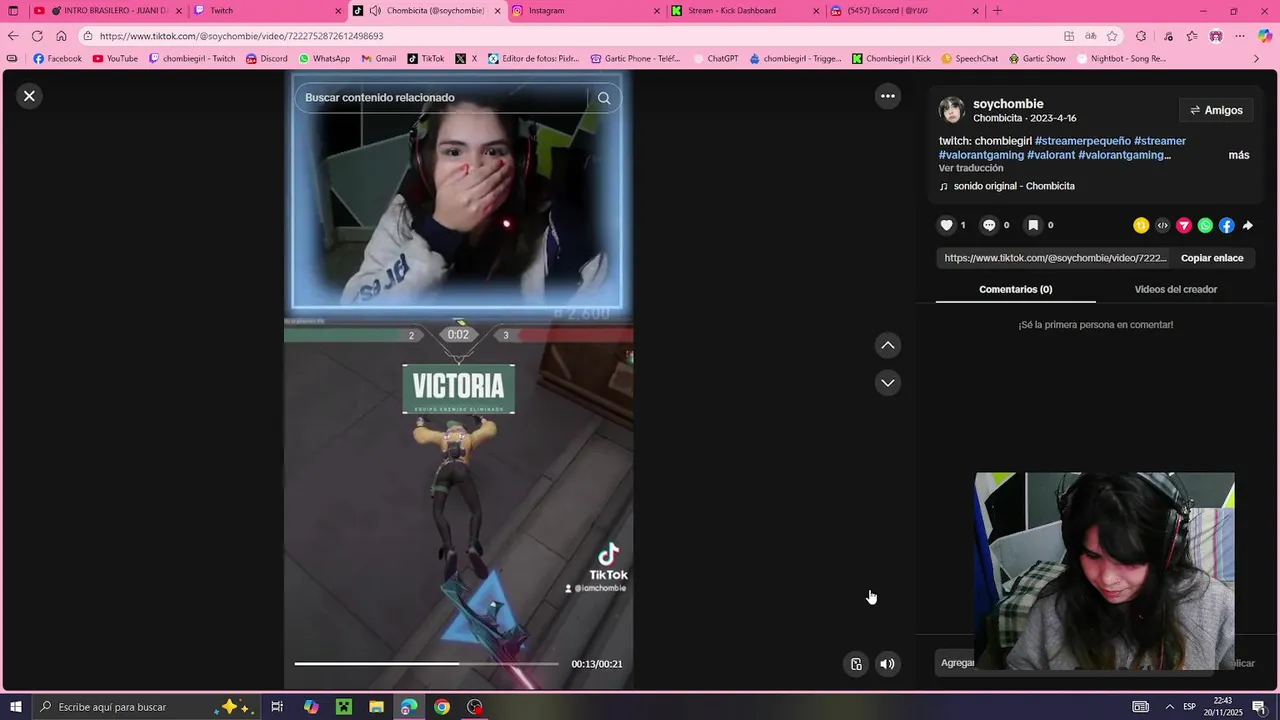The image size is (1280, 720).
Task: Get embed code icon
Action: pos(1162,225)
